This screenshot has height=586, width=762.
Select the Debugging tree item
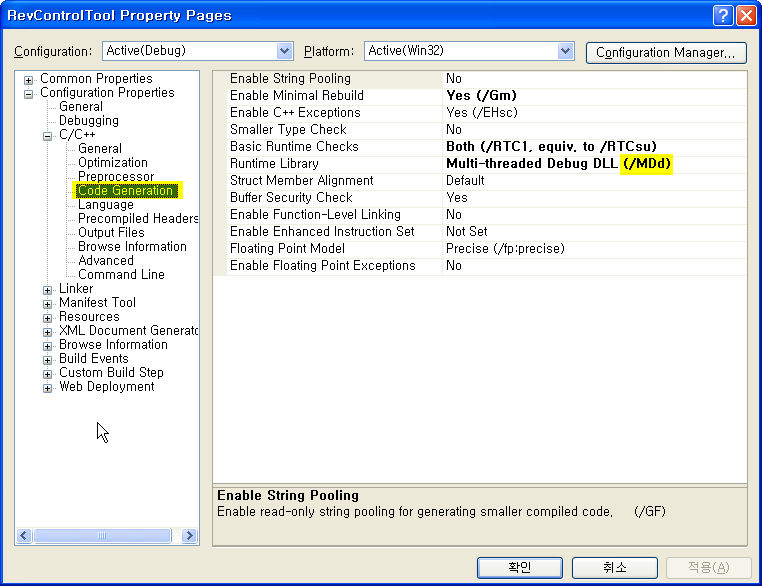[88, 121]
